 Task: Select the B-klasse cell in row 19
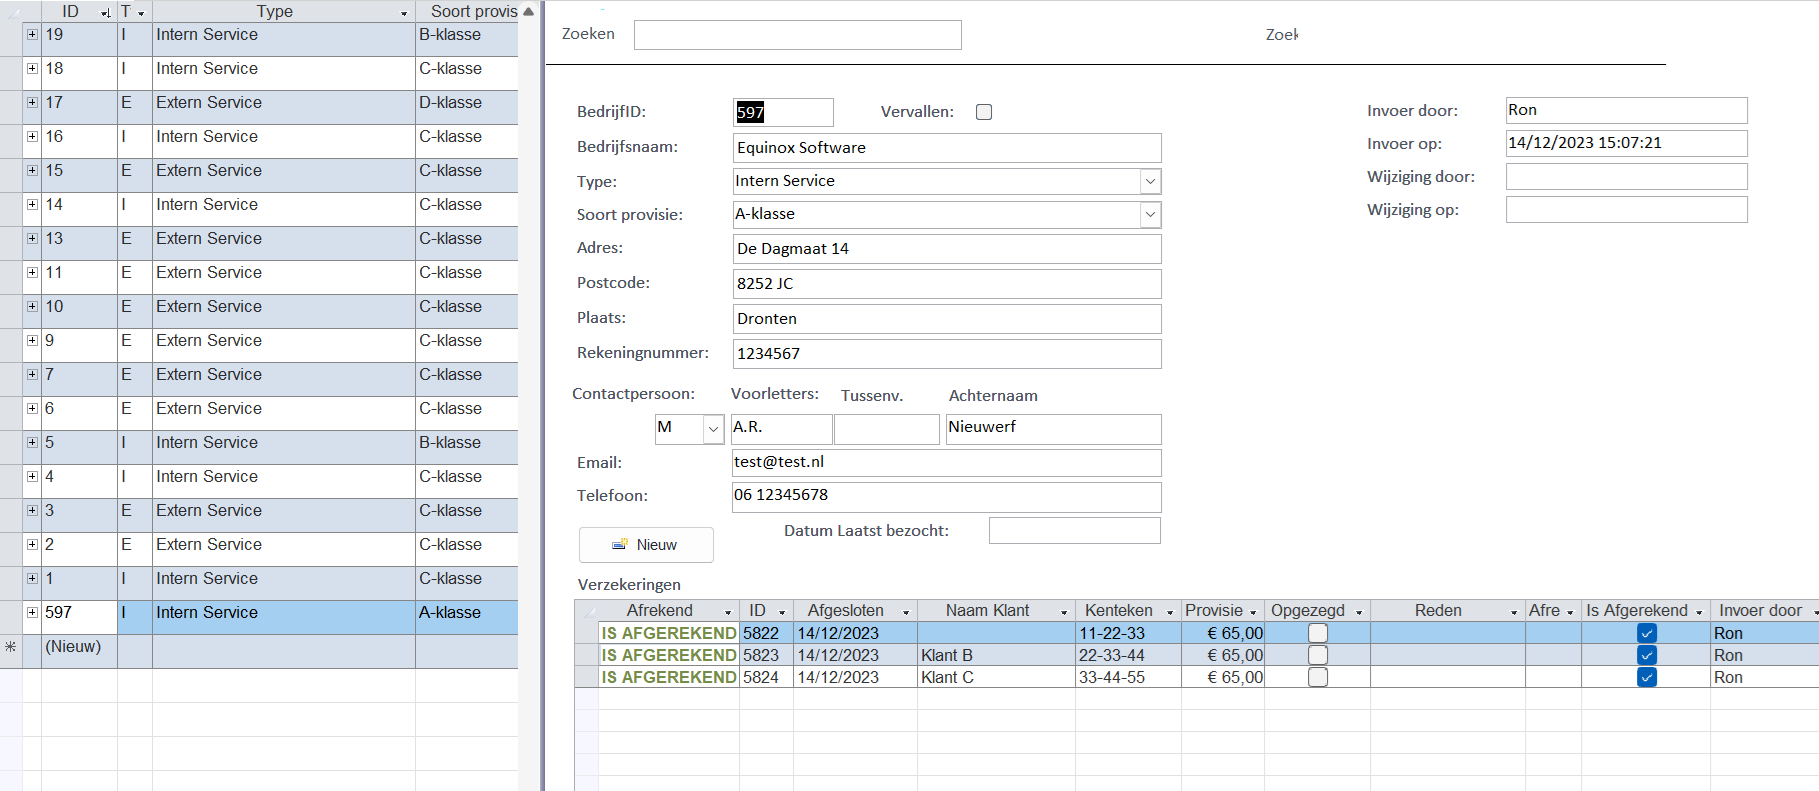pos(467,39)
